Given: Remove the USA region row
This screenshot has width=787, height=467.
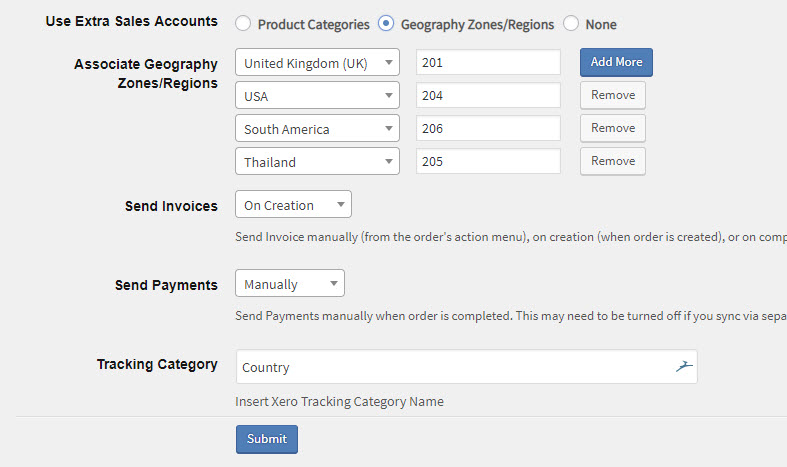Looking at the screenshot, I should coord(613,95).
